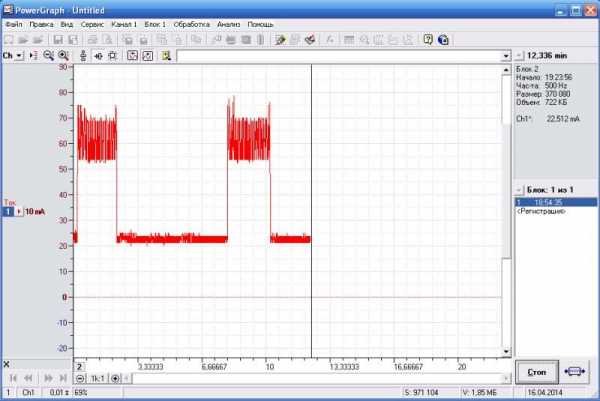Screen dimensions: 600x401
Task: Open the Обработка menu
Action: click(x=191, y=22)
